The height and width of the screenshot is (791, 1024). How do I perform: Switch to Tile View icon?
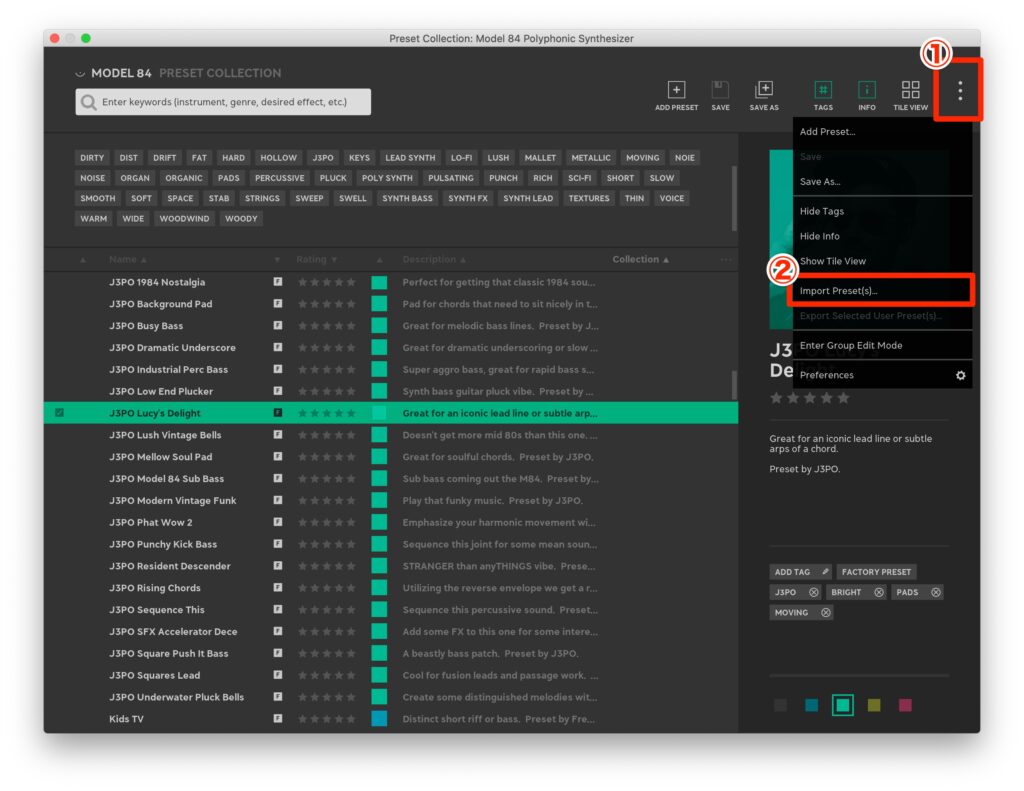coord(910,91)
